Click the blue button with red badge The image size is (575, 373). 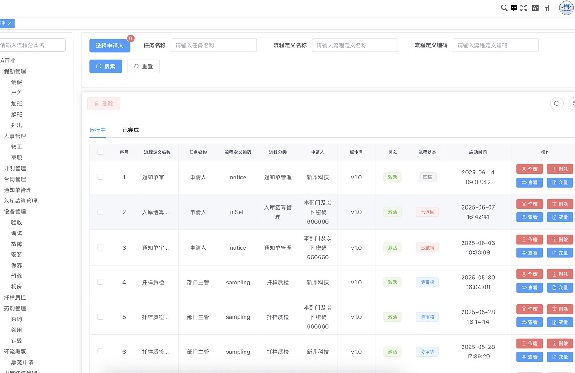click(x=109, y=45)
